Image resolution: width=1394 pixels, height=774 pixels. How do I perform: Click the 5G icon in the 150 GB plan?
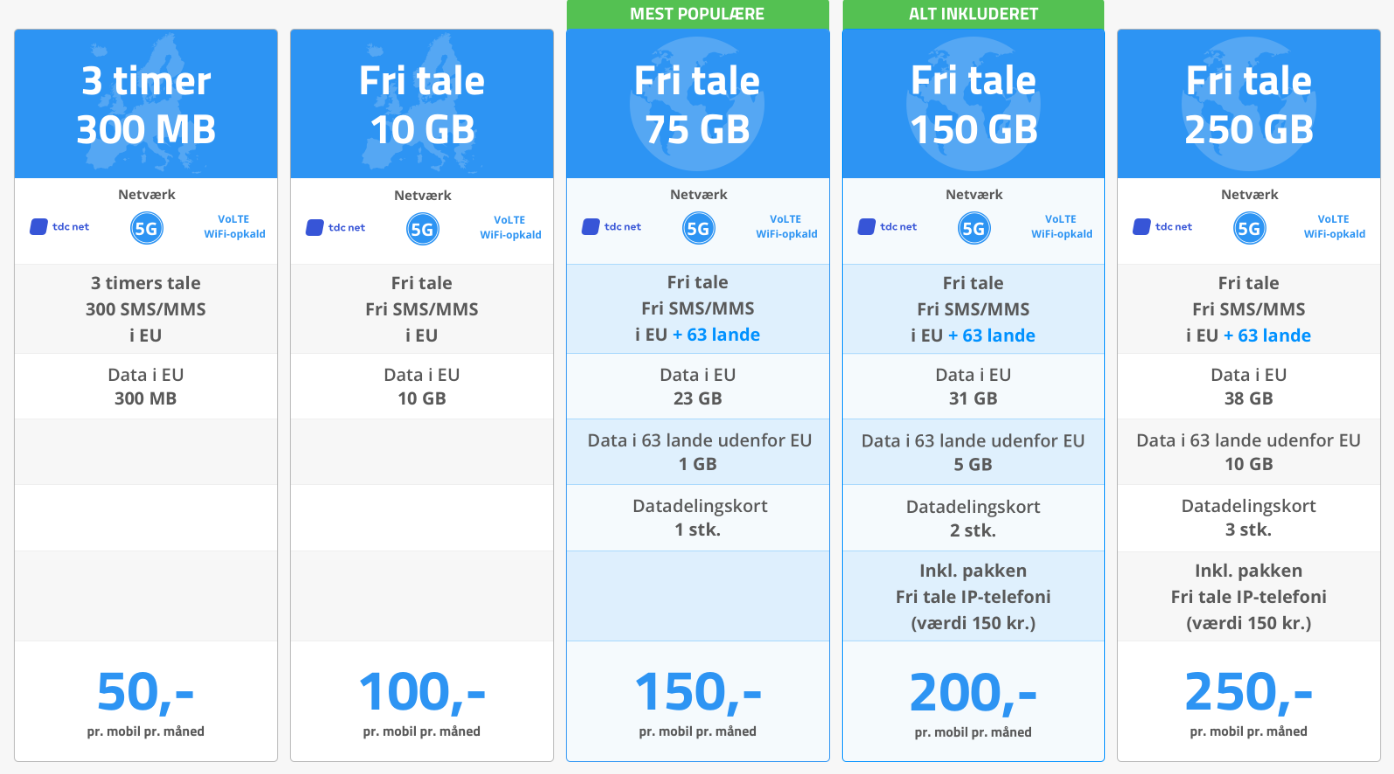point(974,229)
